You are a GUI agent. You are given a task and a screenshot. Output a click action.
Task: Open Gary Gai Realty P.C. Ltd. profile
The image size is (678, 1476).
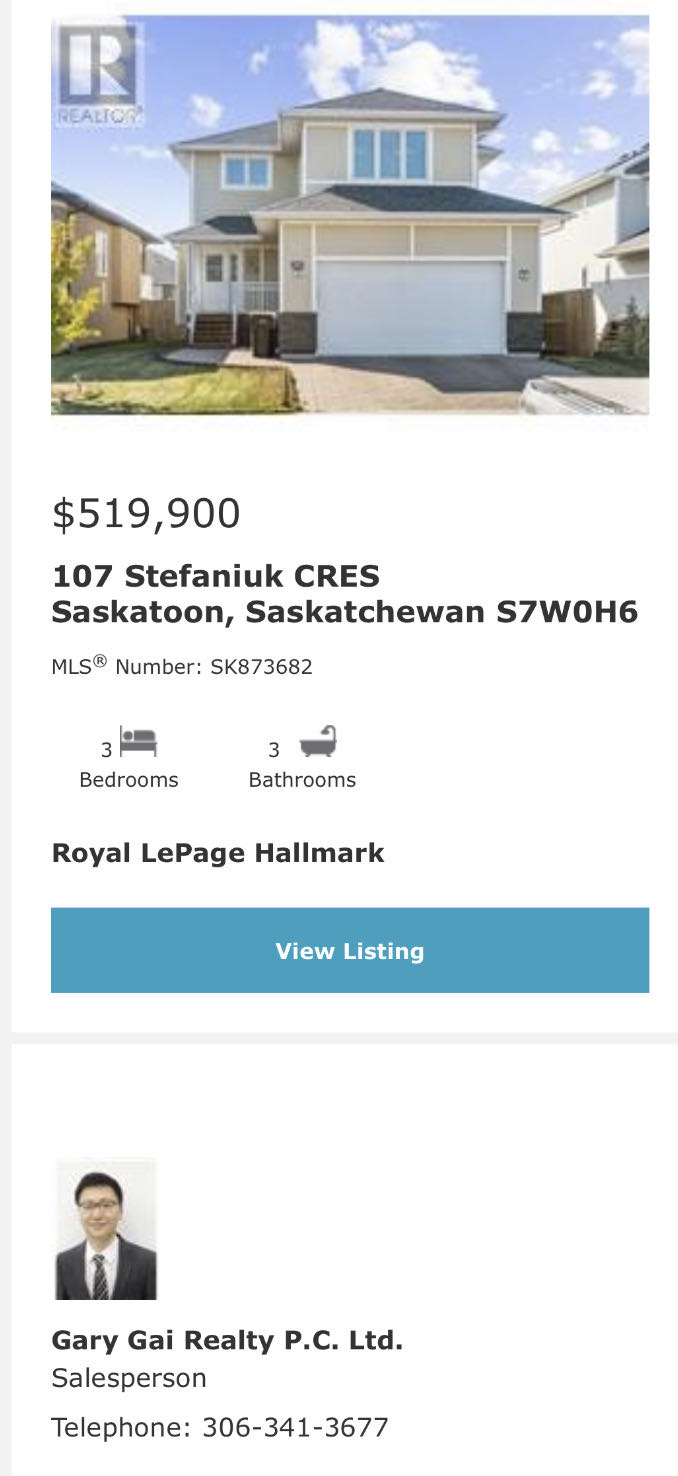point(227,1340)
